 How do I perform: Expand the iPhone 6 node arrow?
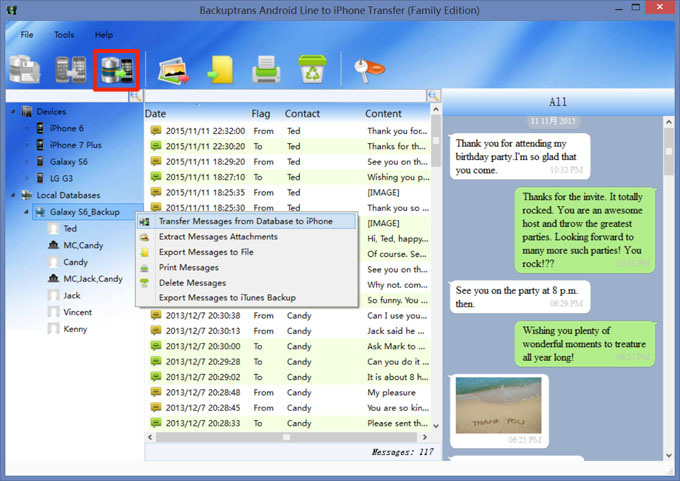[x=26, y=128]
